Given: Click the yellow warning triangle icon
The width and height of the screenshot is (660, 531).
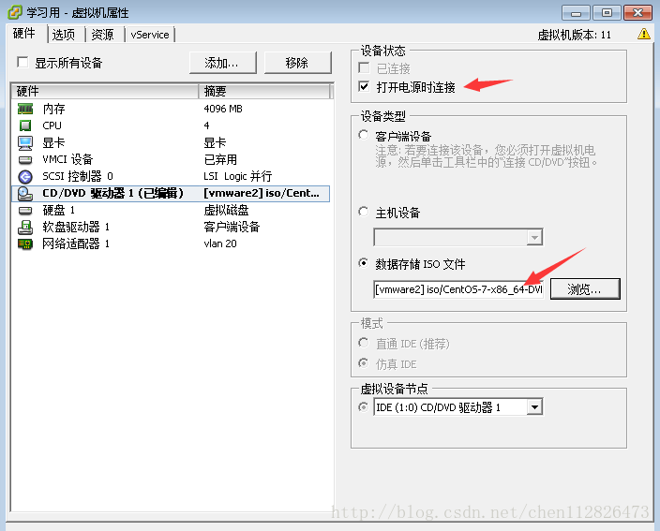Looking at the screenshot, I should pos(644,34).
